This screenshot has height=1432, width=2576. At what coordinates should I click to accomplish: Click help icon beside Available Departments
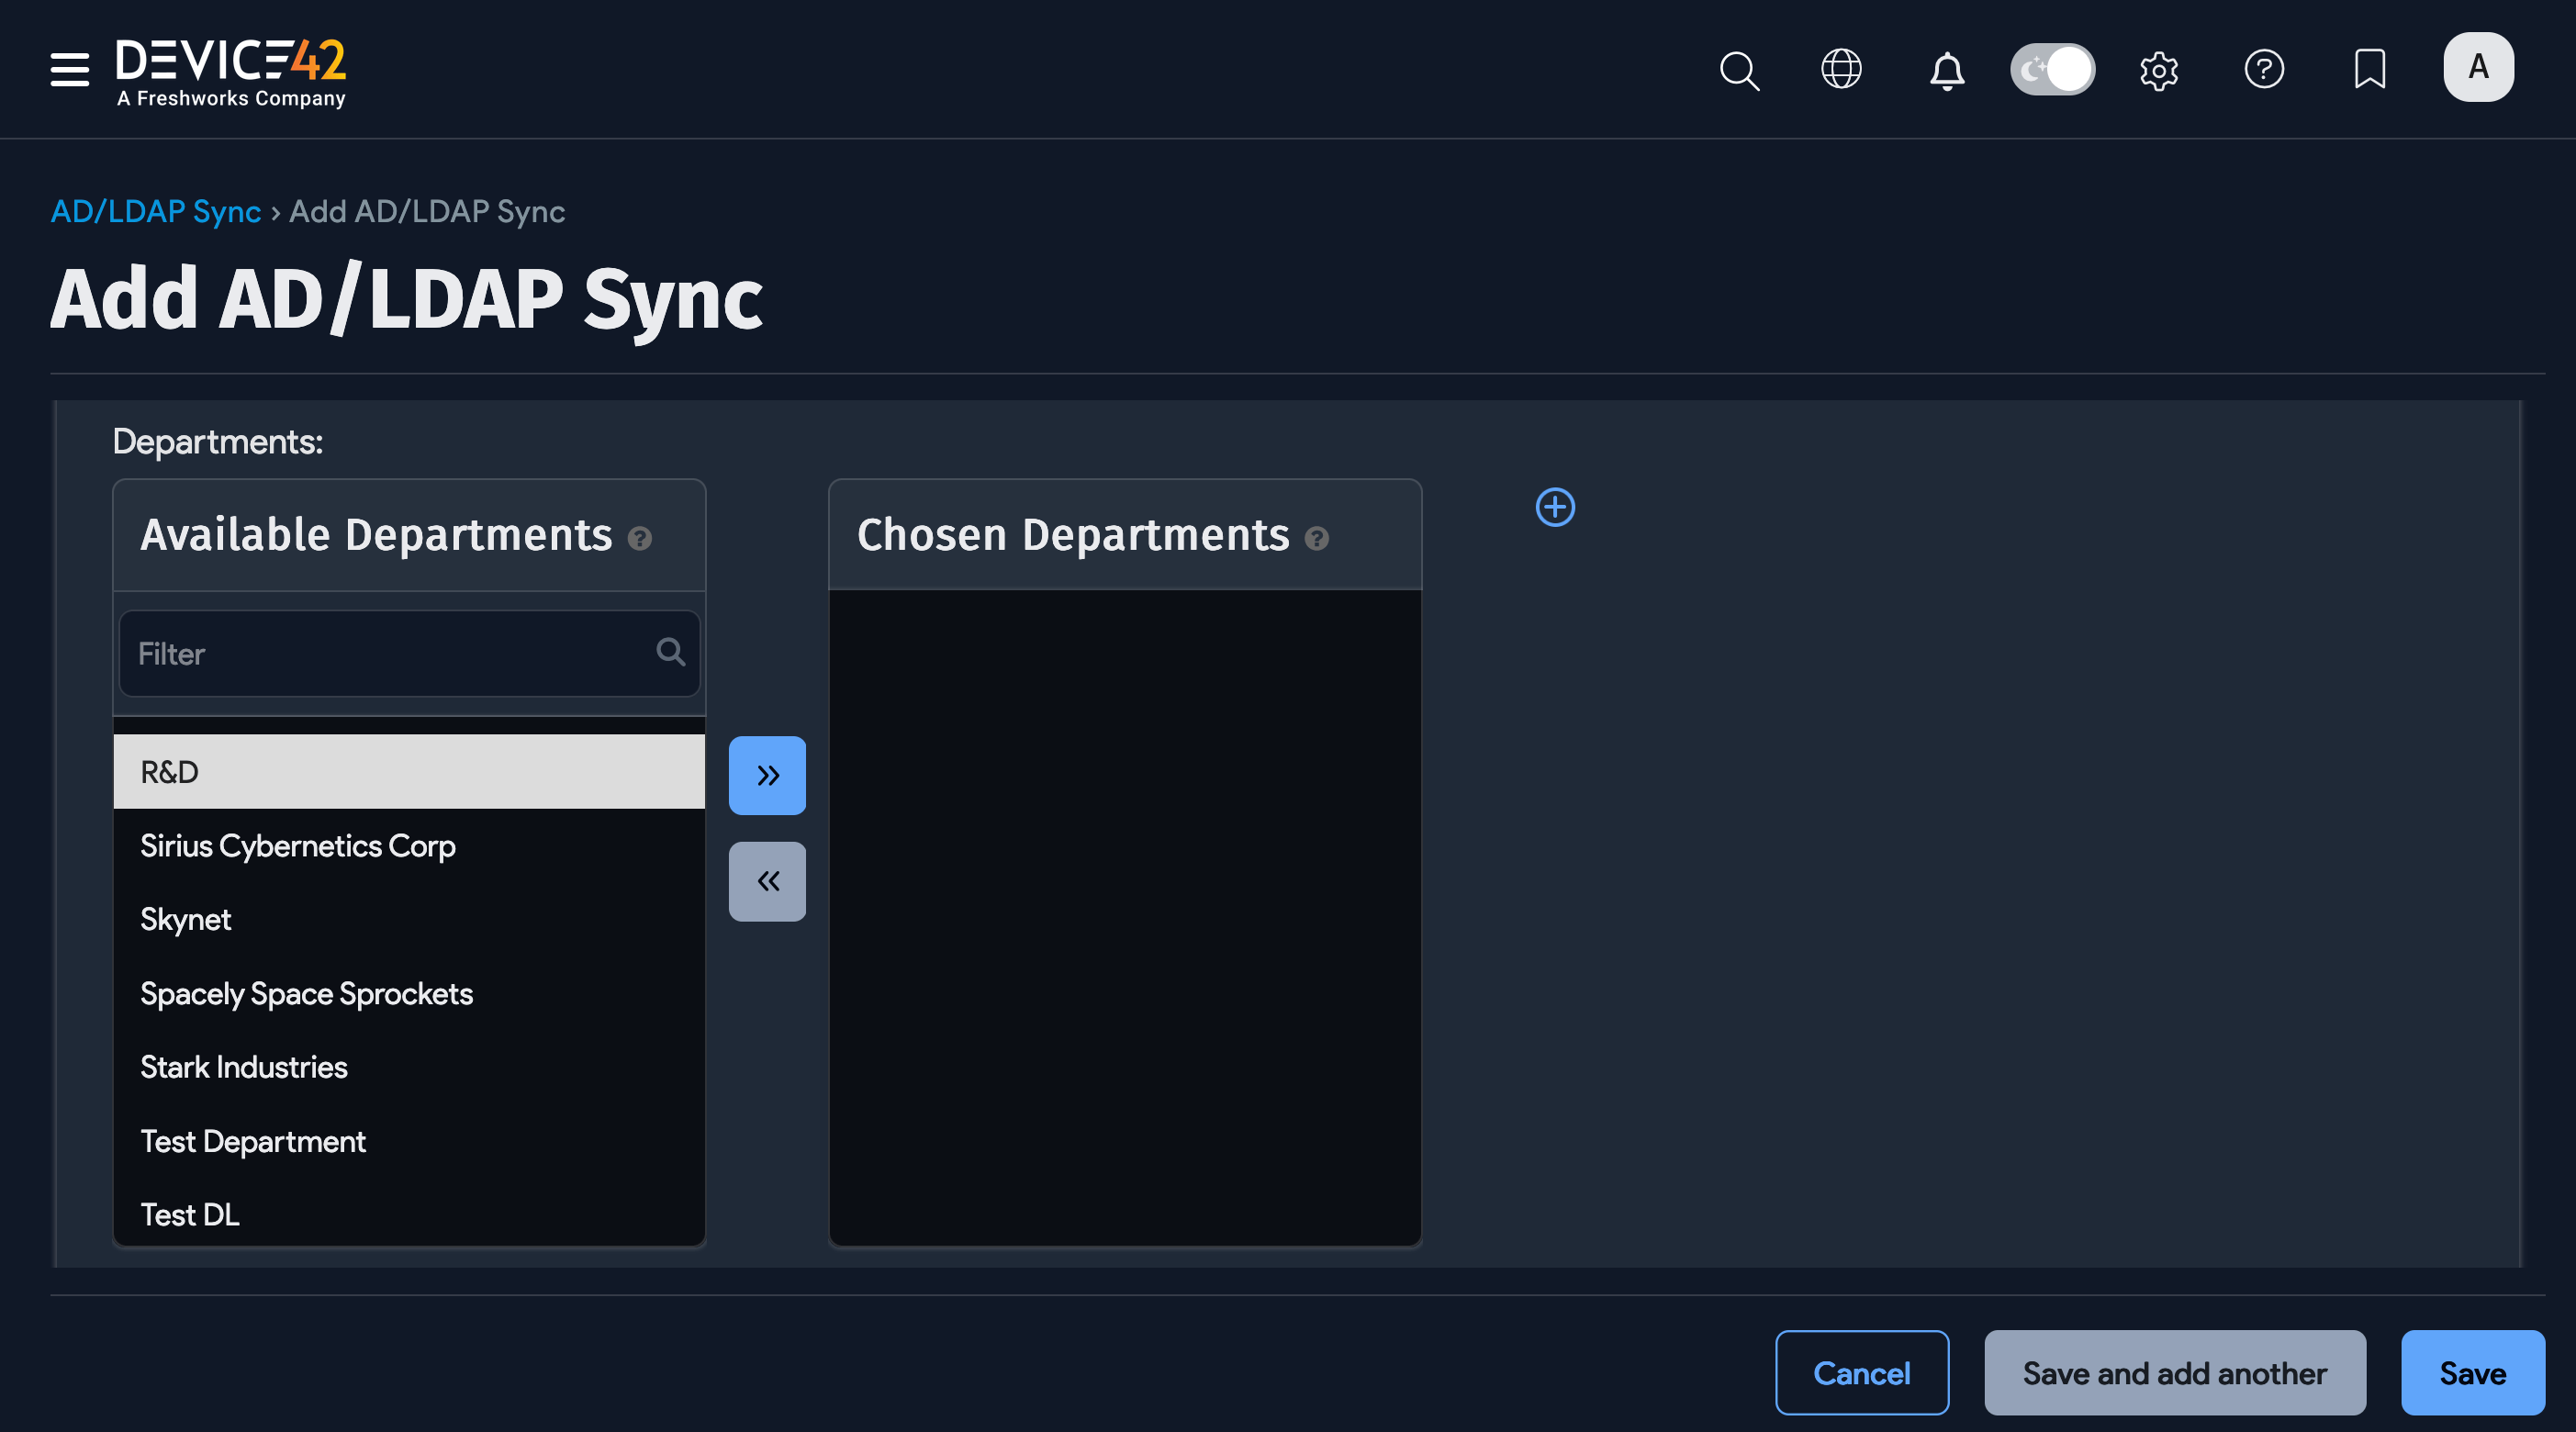[x=640, y=539]
